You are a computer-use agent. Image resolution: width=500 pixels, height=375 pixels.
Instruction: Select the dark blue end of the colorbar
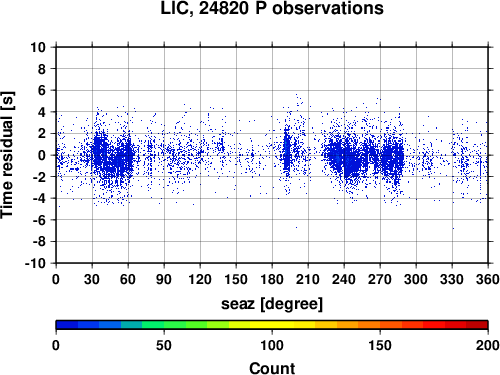click(67, 325)
